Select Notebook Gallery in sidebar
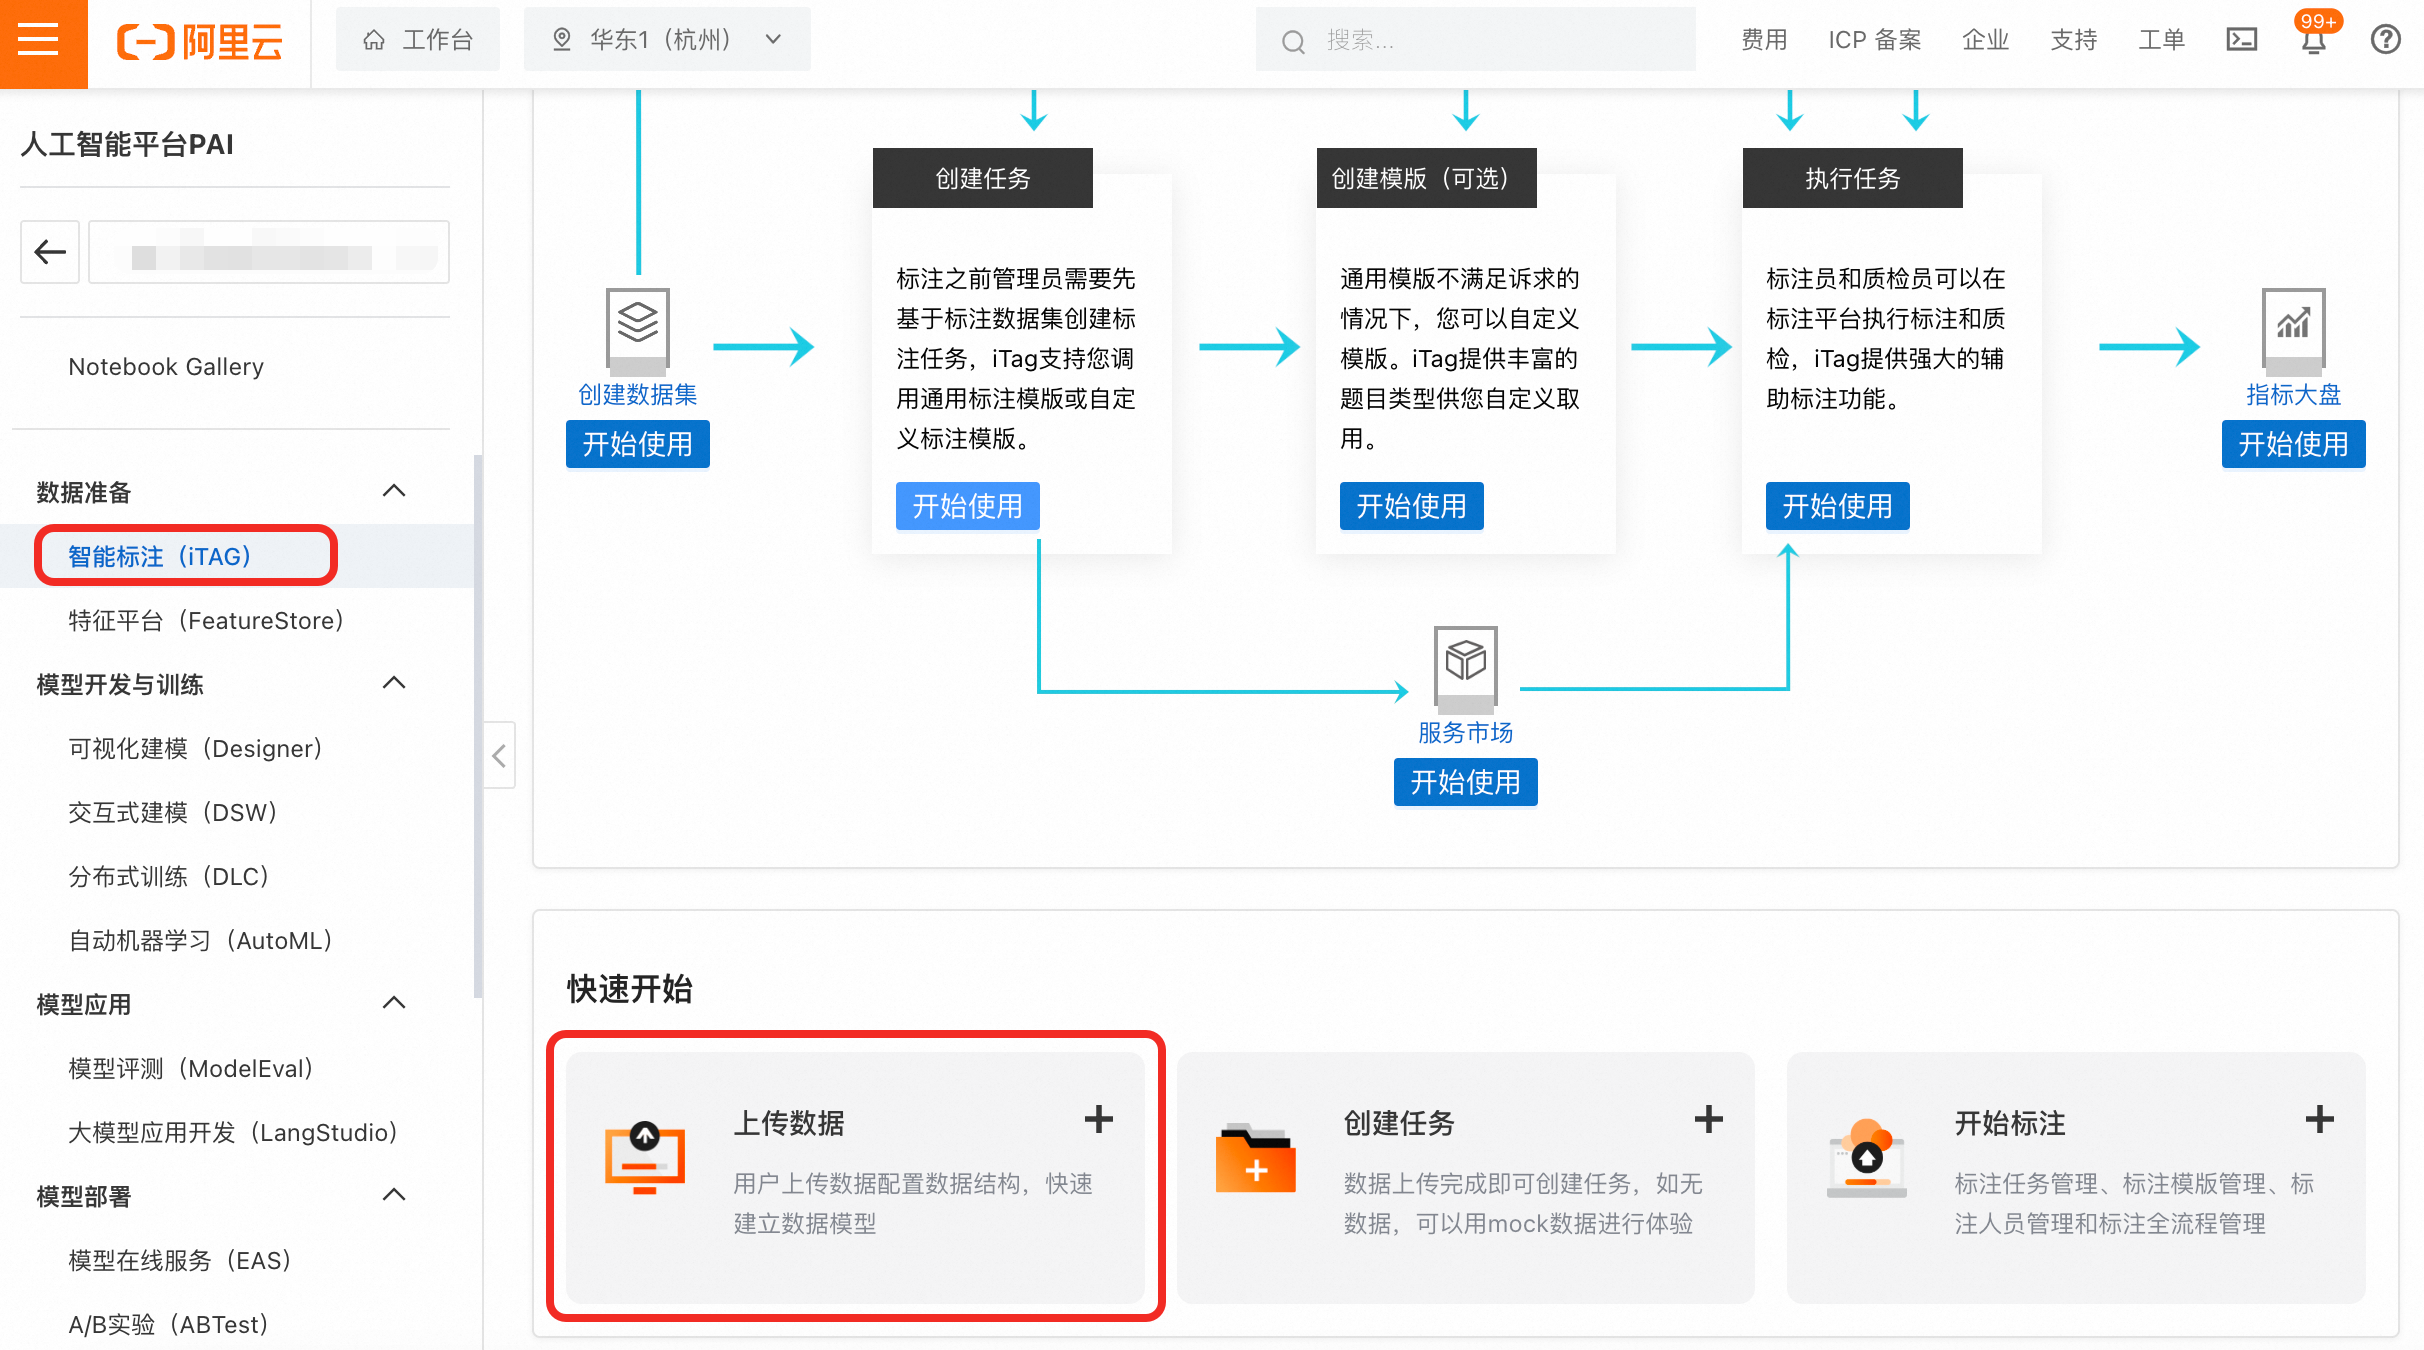 166,367
